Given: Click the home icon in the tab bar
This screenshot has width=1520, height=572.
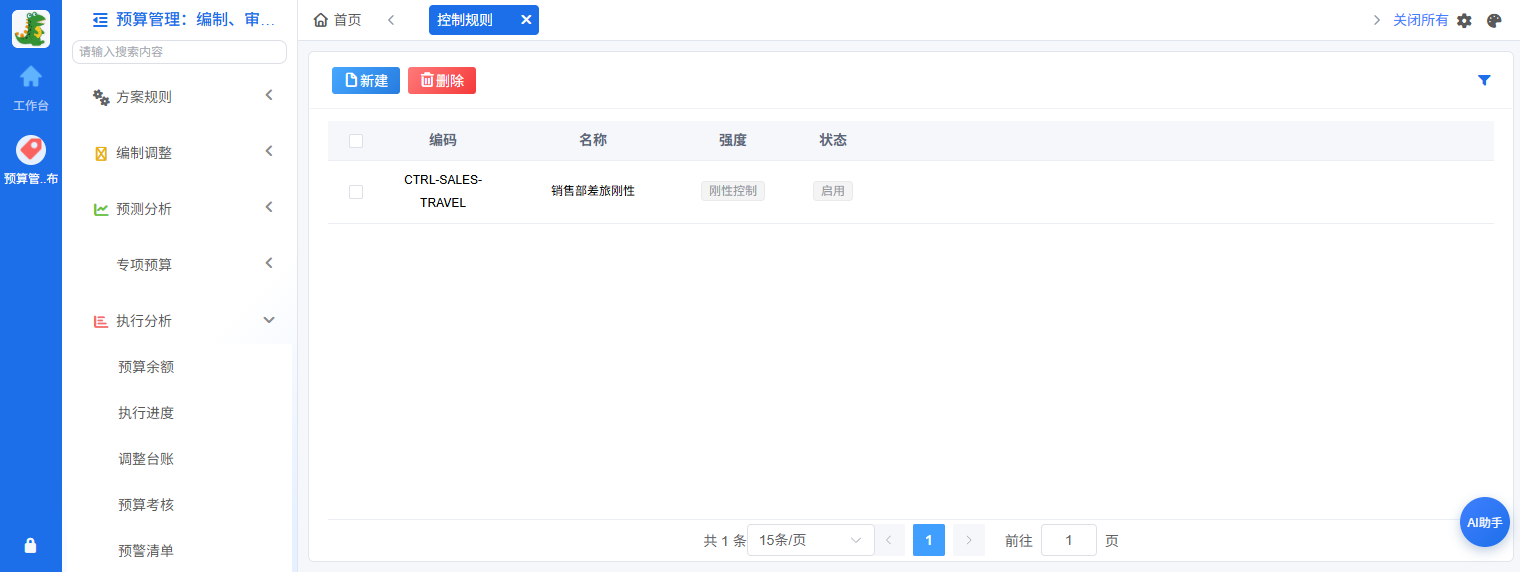Looking at the screenshot, I should tap(321, 20).
